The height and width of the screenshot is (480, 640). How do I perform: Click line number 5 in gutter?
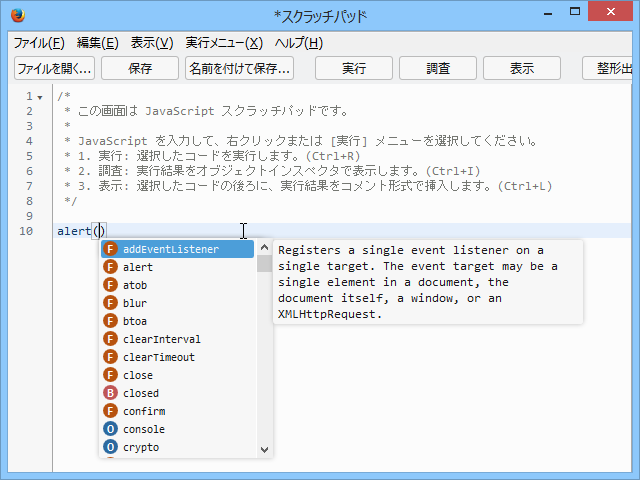point(29,156)
